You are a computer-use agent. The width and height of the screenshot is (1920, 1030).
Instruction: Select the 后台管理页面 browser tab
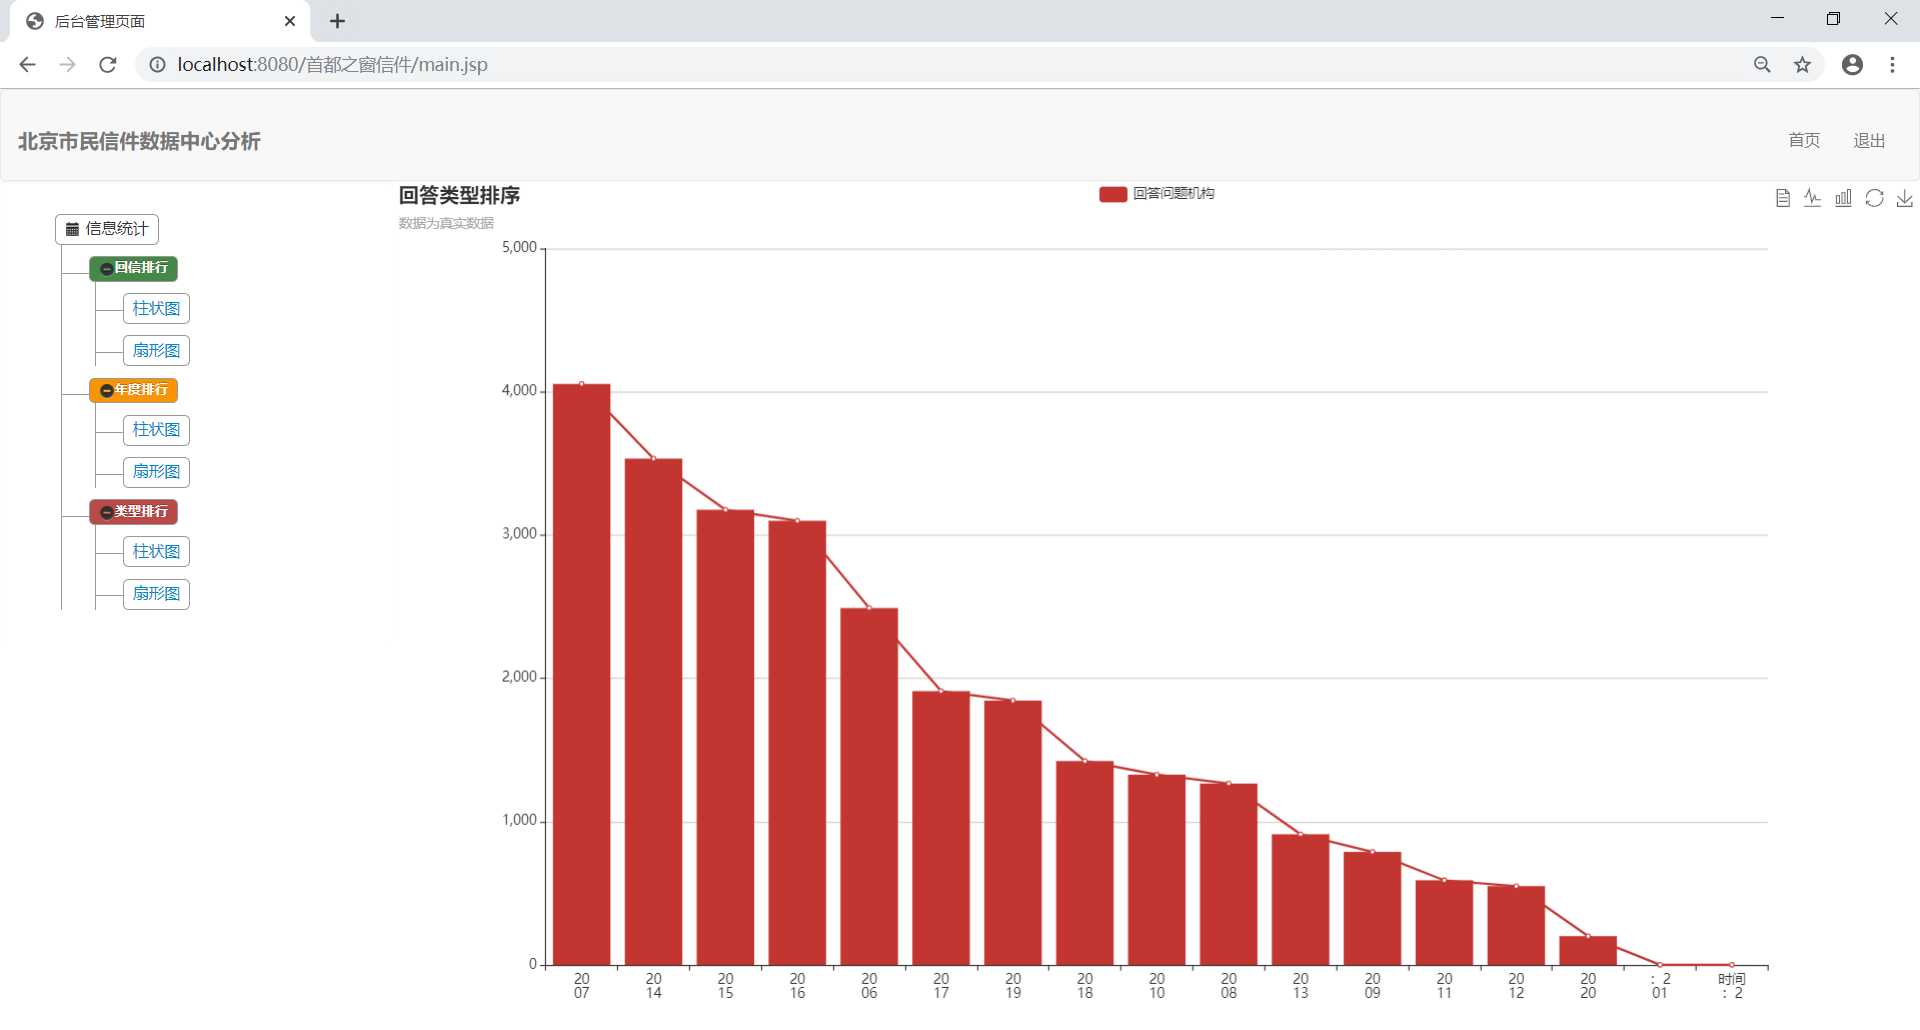point(160,21)
